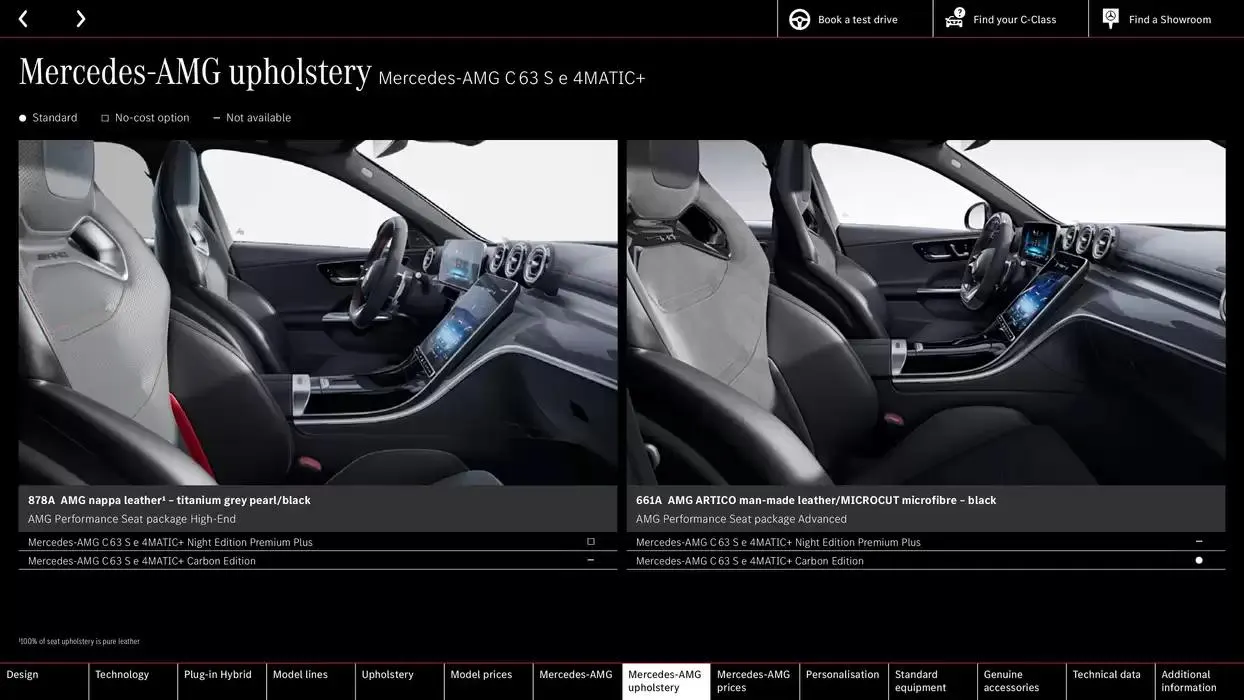Click the No-cost option square icon
Screen dimensions: 1244x700
coord(104,117)
